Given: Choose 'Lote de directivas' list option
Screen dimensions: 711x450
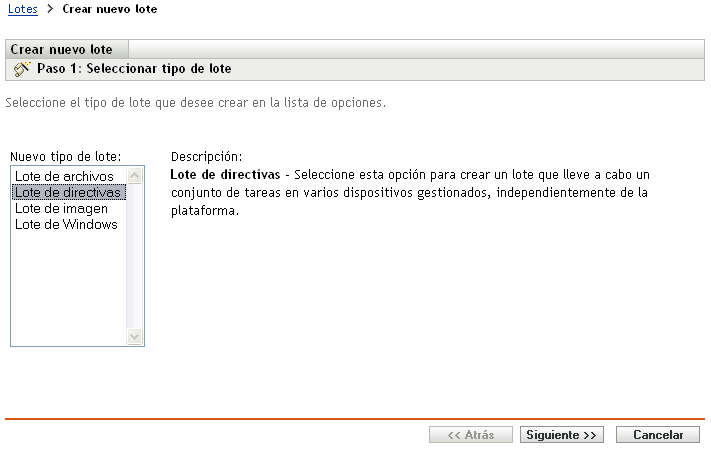Looking at the screenshot, I should pyautogui.click(x=67, y=192).
